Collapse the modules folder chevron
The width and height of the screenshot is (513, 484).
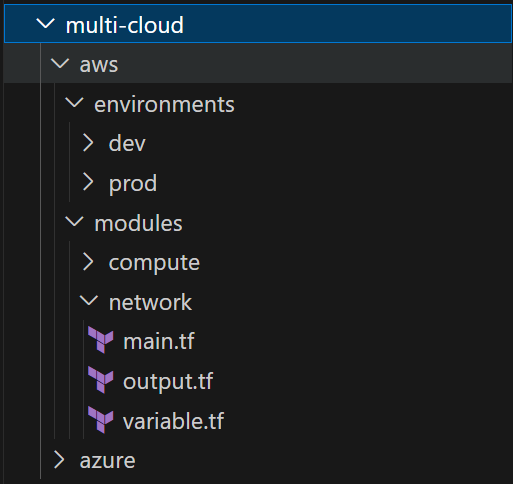pyautogui.click(x=74, y=222)
